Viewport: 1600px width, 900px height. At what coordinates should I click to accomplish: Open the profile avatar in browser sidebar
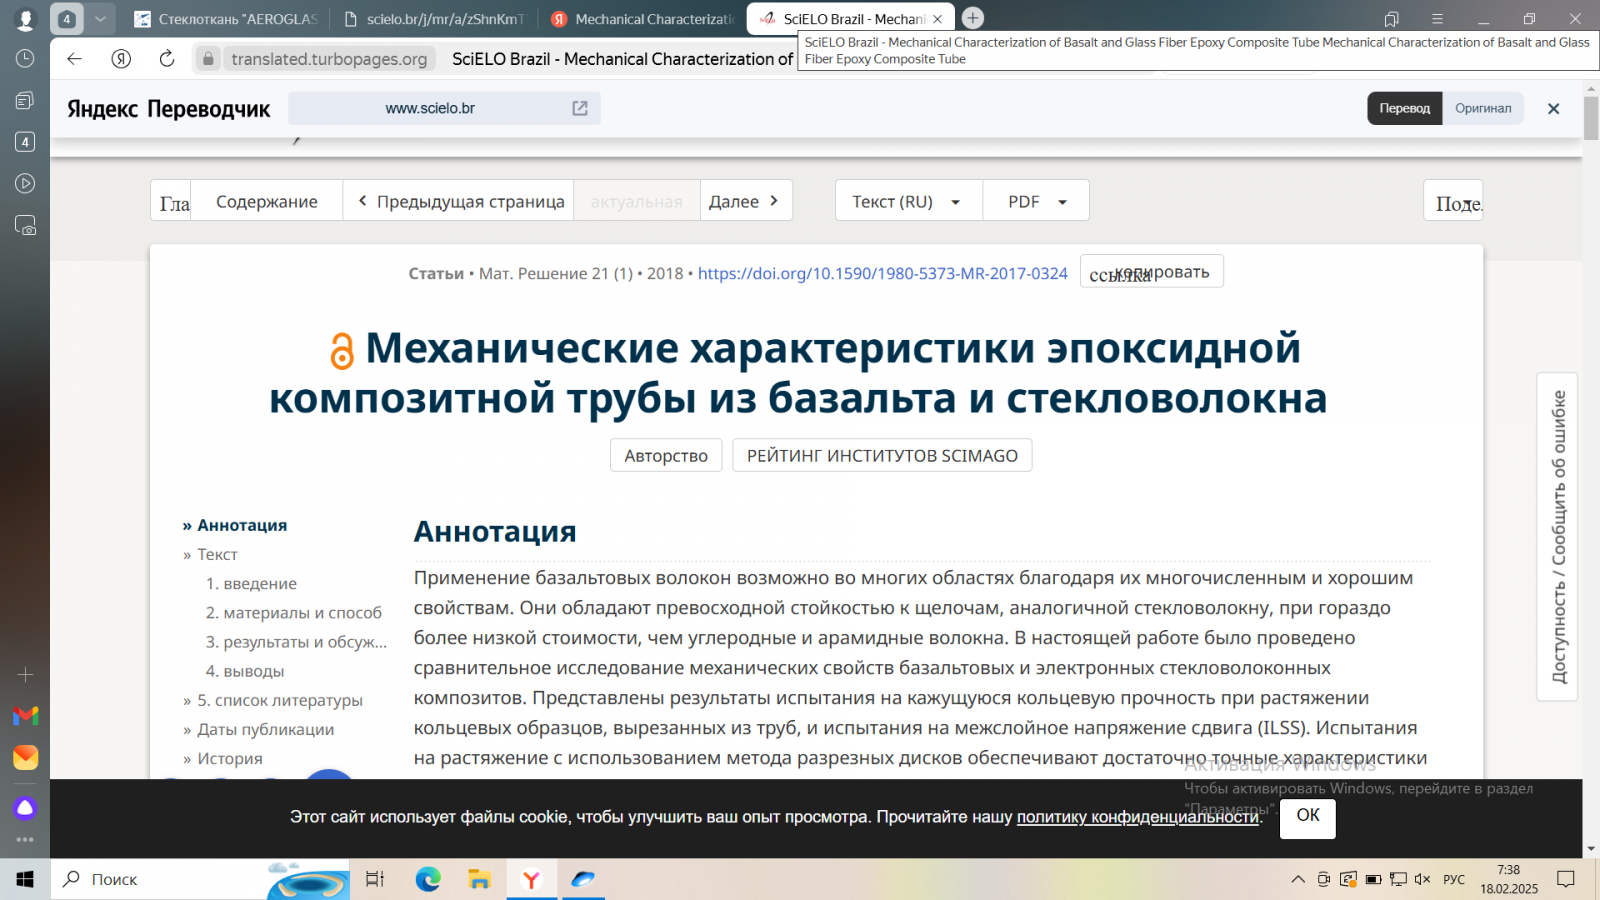click(x=25, y=18)
